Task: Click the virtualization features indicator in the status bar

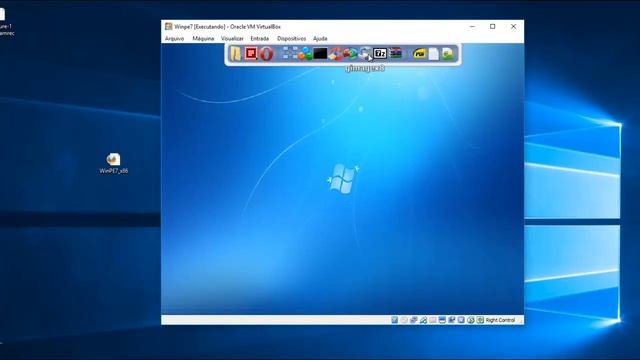Action: pyautogui.click(x=461, y=320)
